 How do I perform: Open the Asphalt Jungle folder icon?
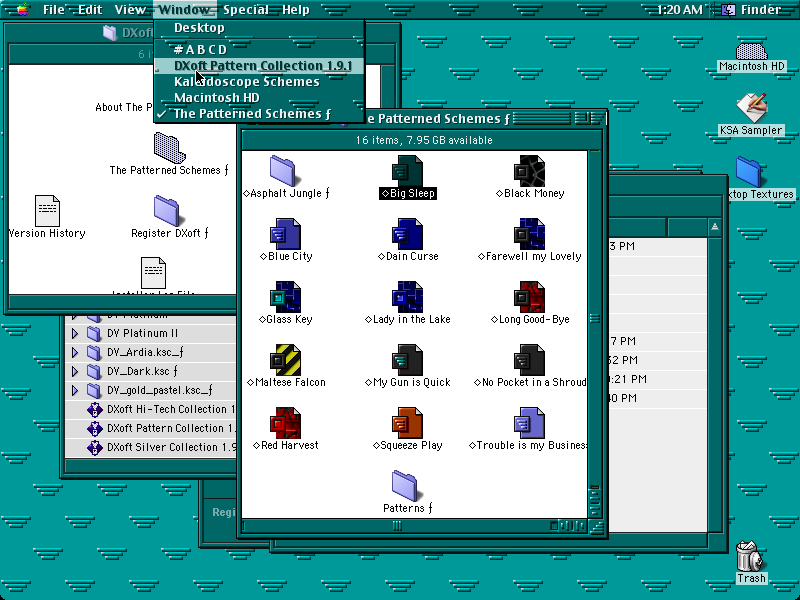[x=282, y=171]
